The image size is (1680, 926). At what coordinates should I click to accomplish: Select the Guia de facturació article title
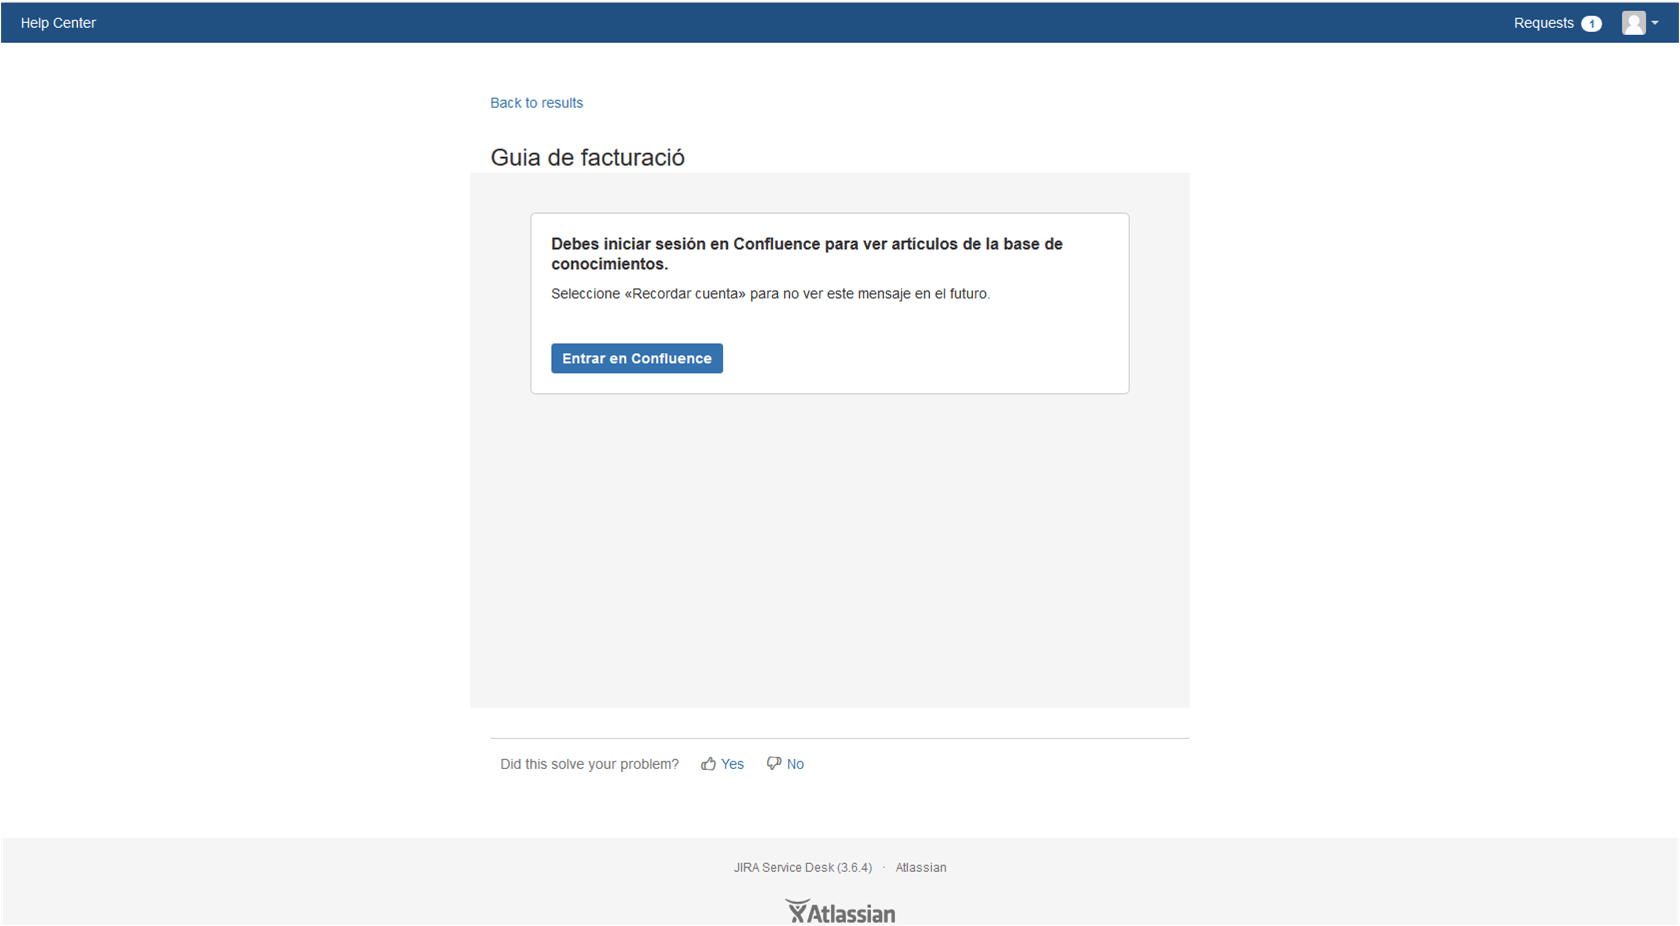587,158
